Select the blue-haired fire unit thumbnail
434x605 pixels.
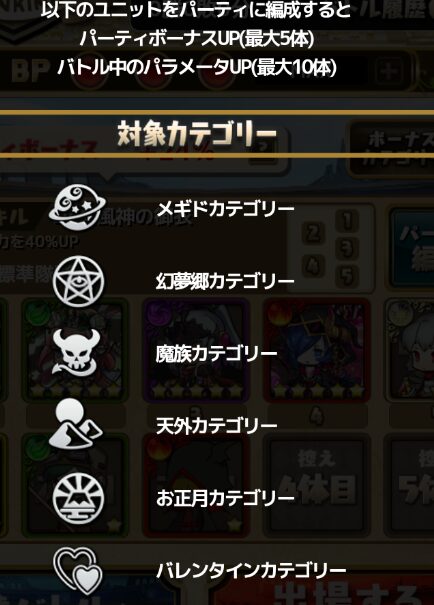coord(316,350)
